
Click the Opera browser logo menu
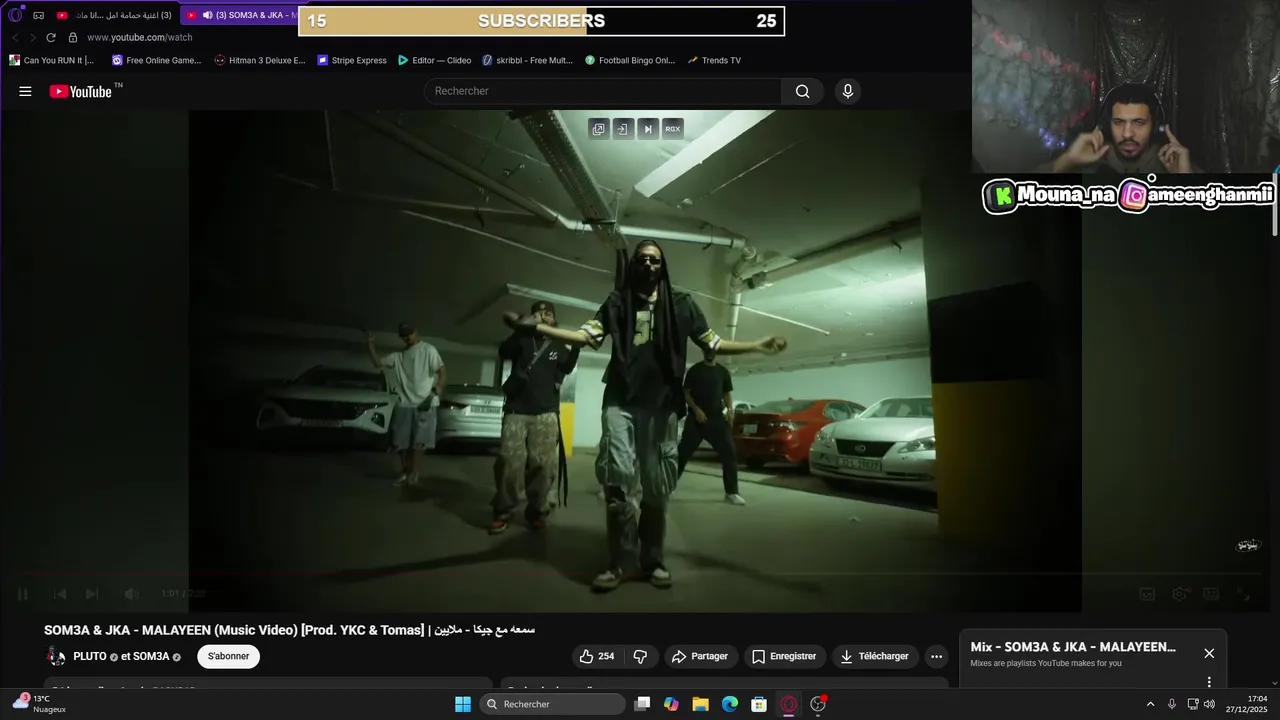click(15, 15)
